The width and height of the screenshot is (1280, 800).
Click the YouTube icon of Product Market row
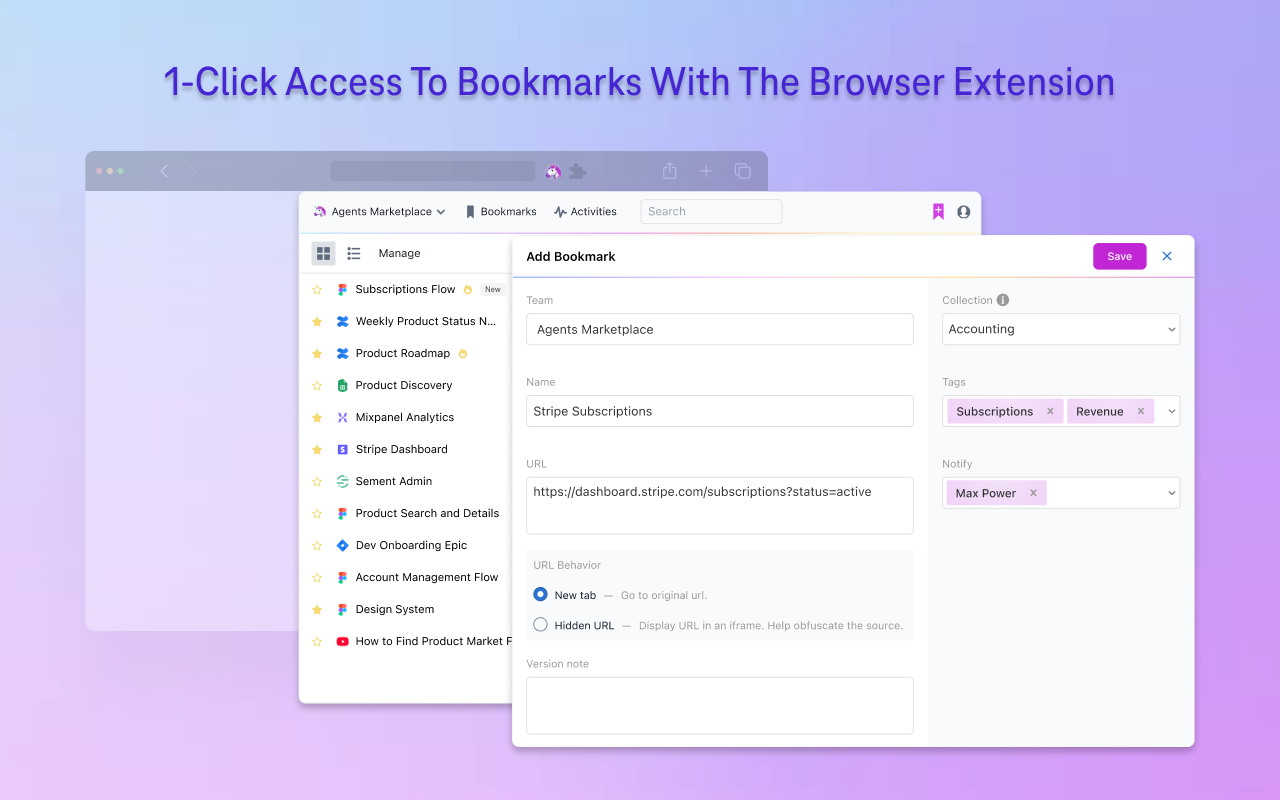(x=342, y=641)
